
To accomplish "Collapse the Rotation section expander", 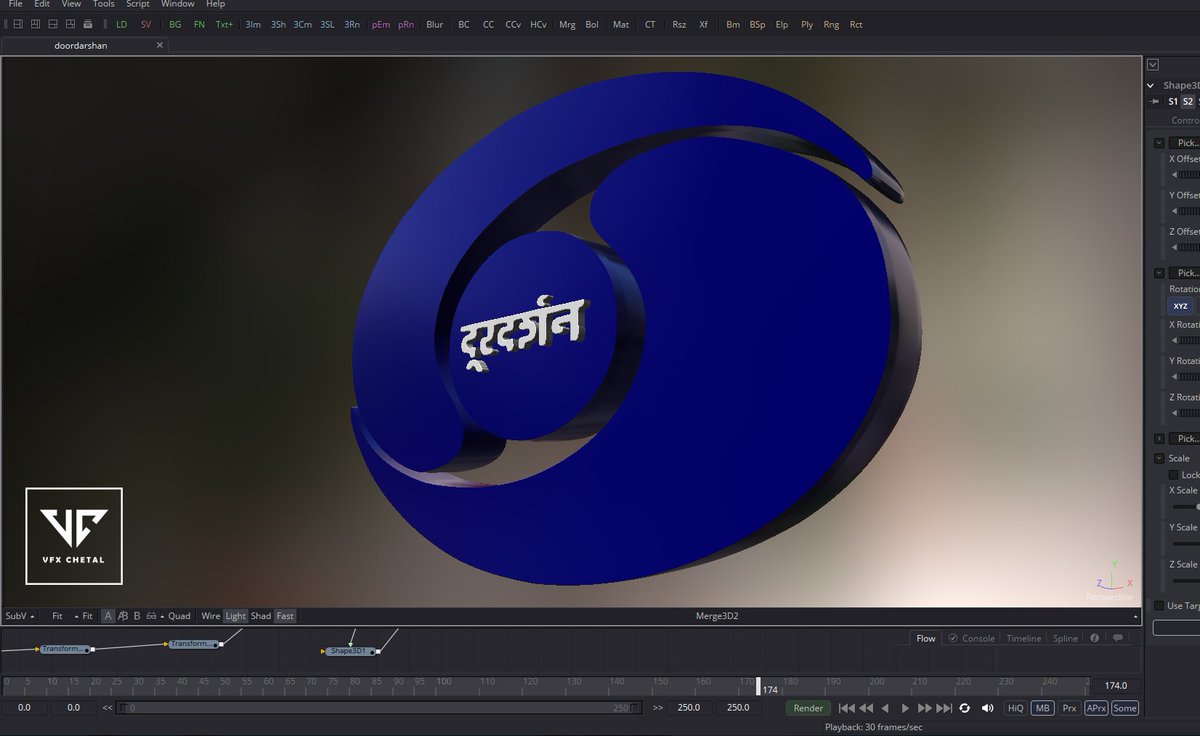I will click(x=1160, y=273).
